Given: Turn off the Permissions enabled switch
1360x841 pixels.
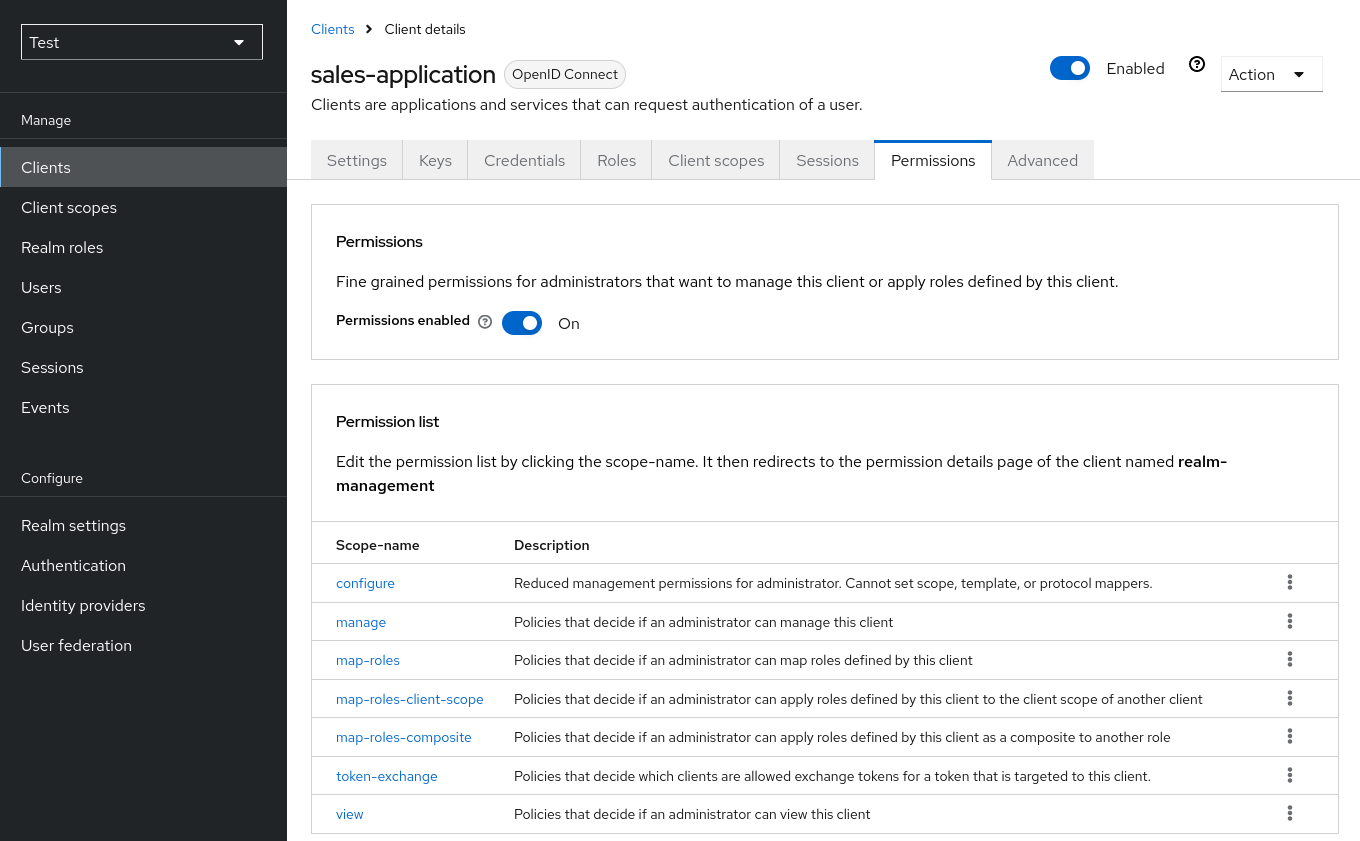Looking at the screenshot, I should pyautogui.click(x=521, y=322).
